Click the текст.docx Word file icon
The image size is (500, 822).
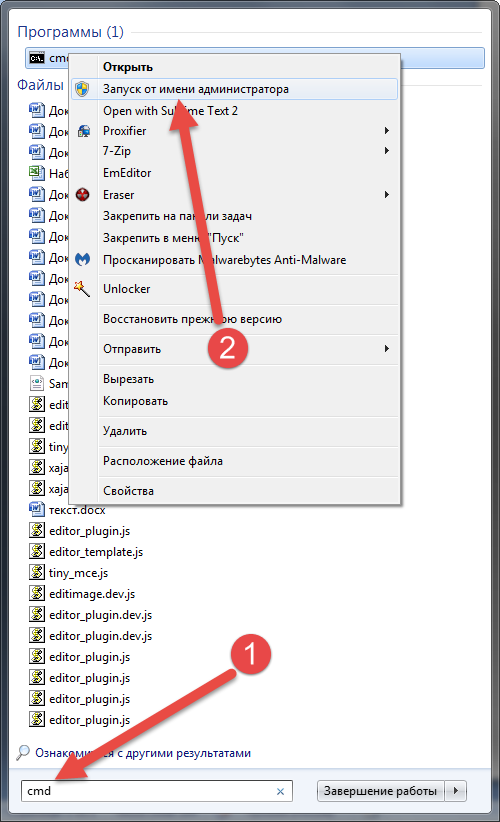click(37, 510)
